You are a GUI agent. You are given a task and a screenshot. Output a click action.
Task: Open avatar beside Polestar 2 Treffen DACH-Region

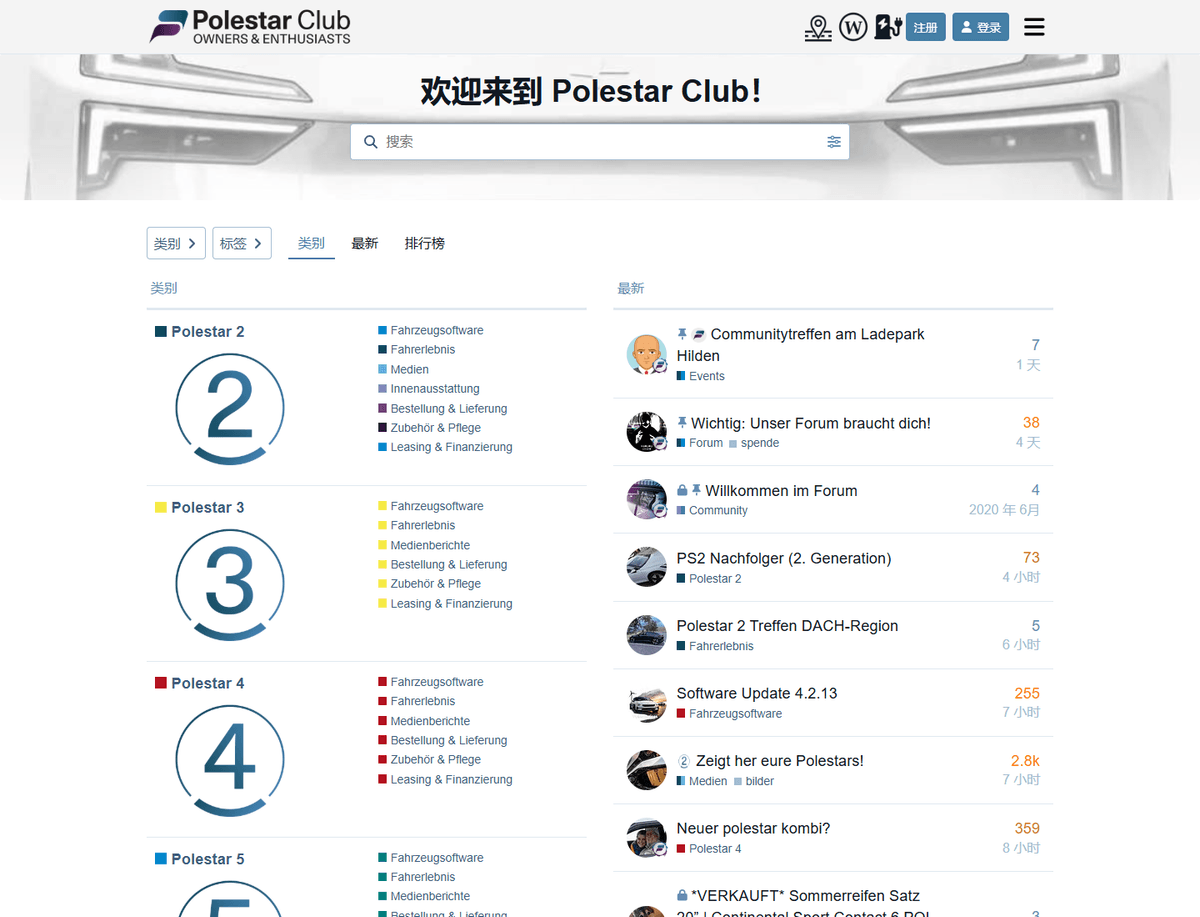pyautogui.click(x=647, y=635)
